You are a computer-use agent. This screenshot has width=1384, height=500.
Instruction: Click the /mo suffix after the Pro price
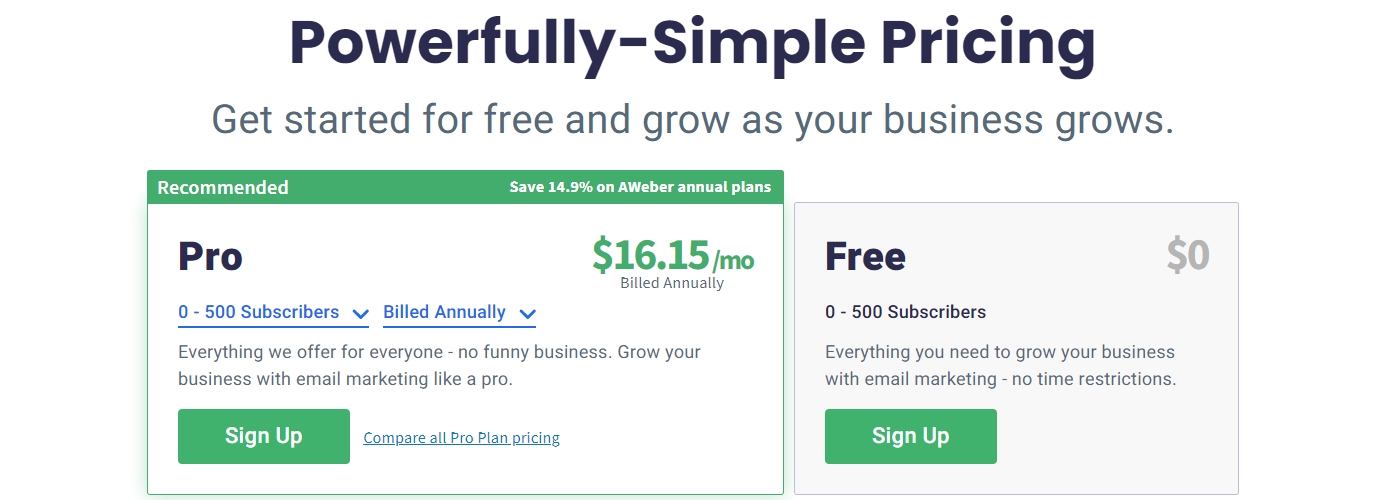click(733, 261)
